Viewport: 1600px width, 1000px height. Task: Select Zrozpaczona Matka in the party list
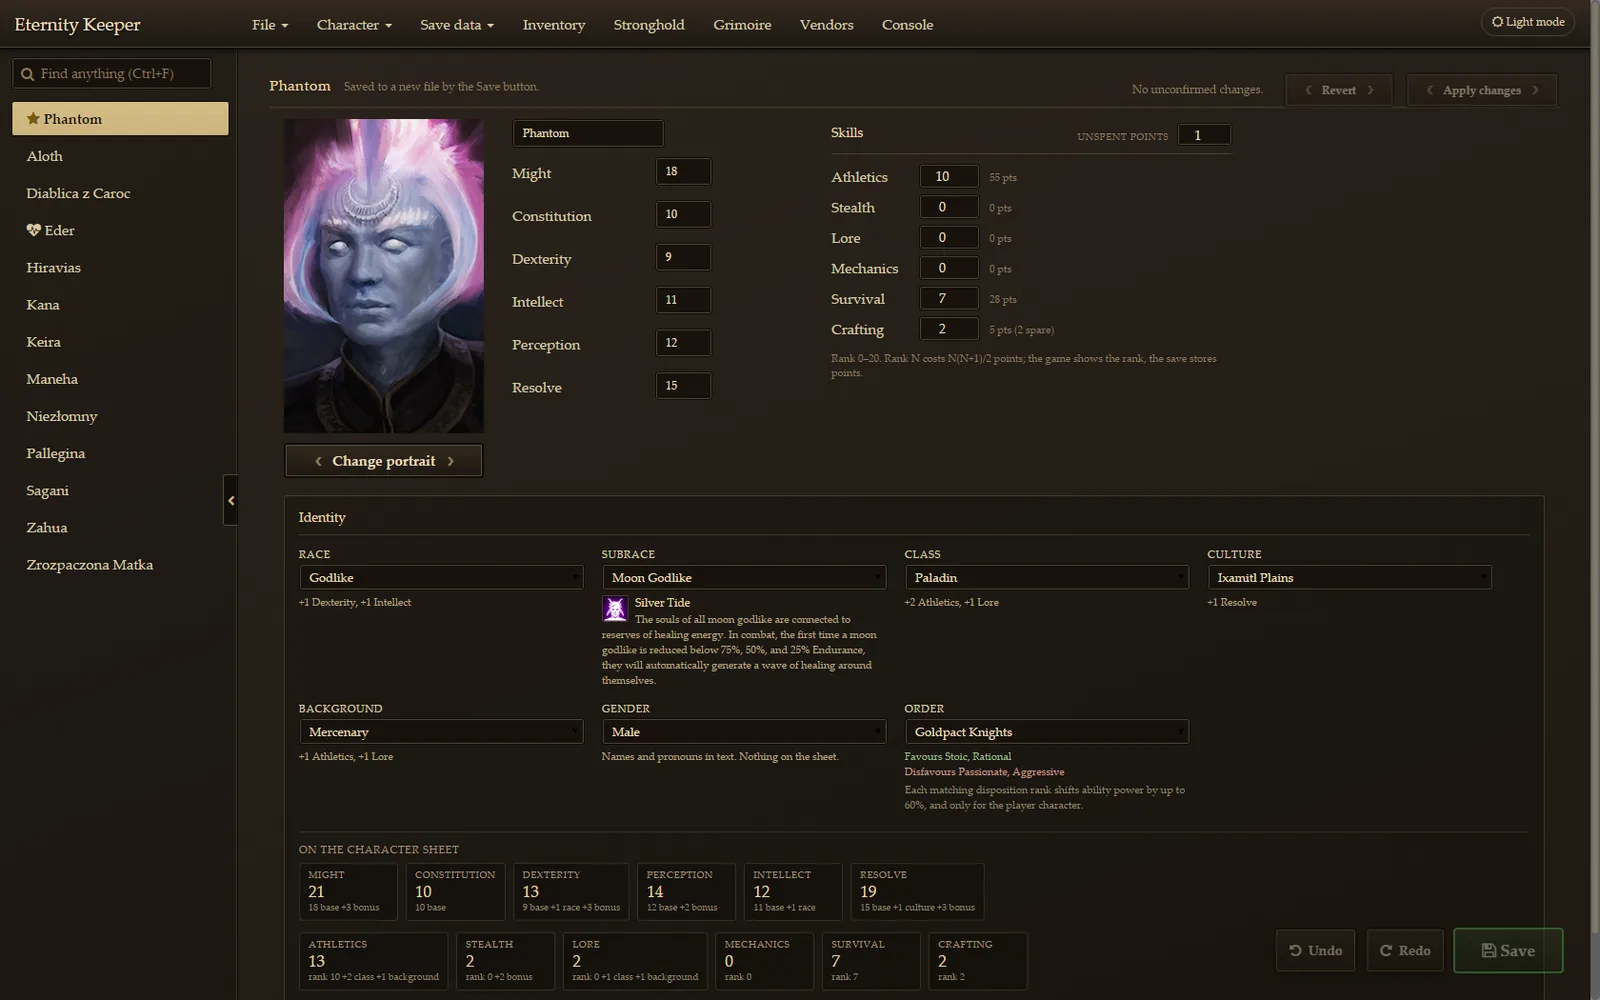click(x=120, y=565)
